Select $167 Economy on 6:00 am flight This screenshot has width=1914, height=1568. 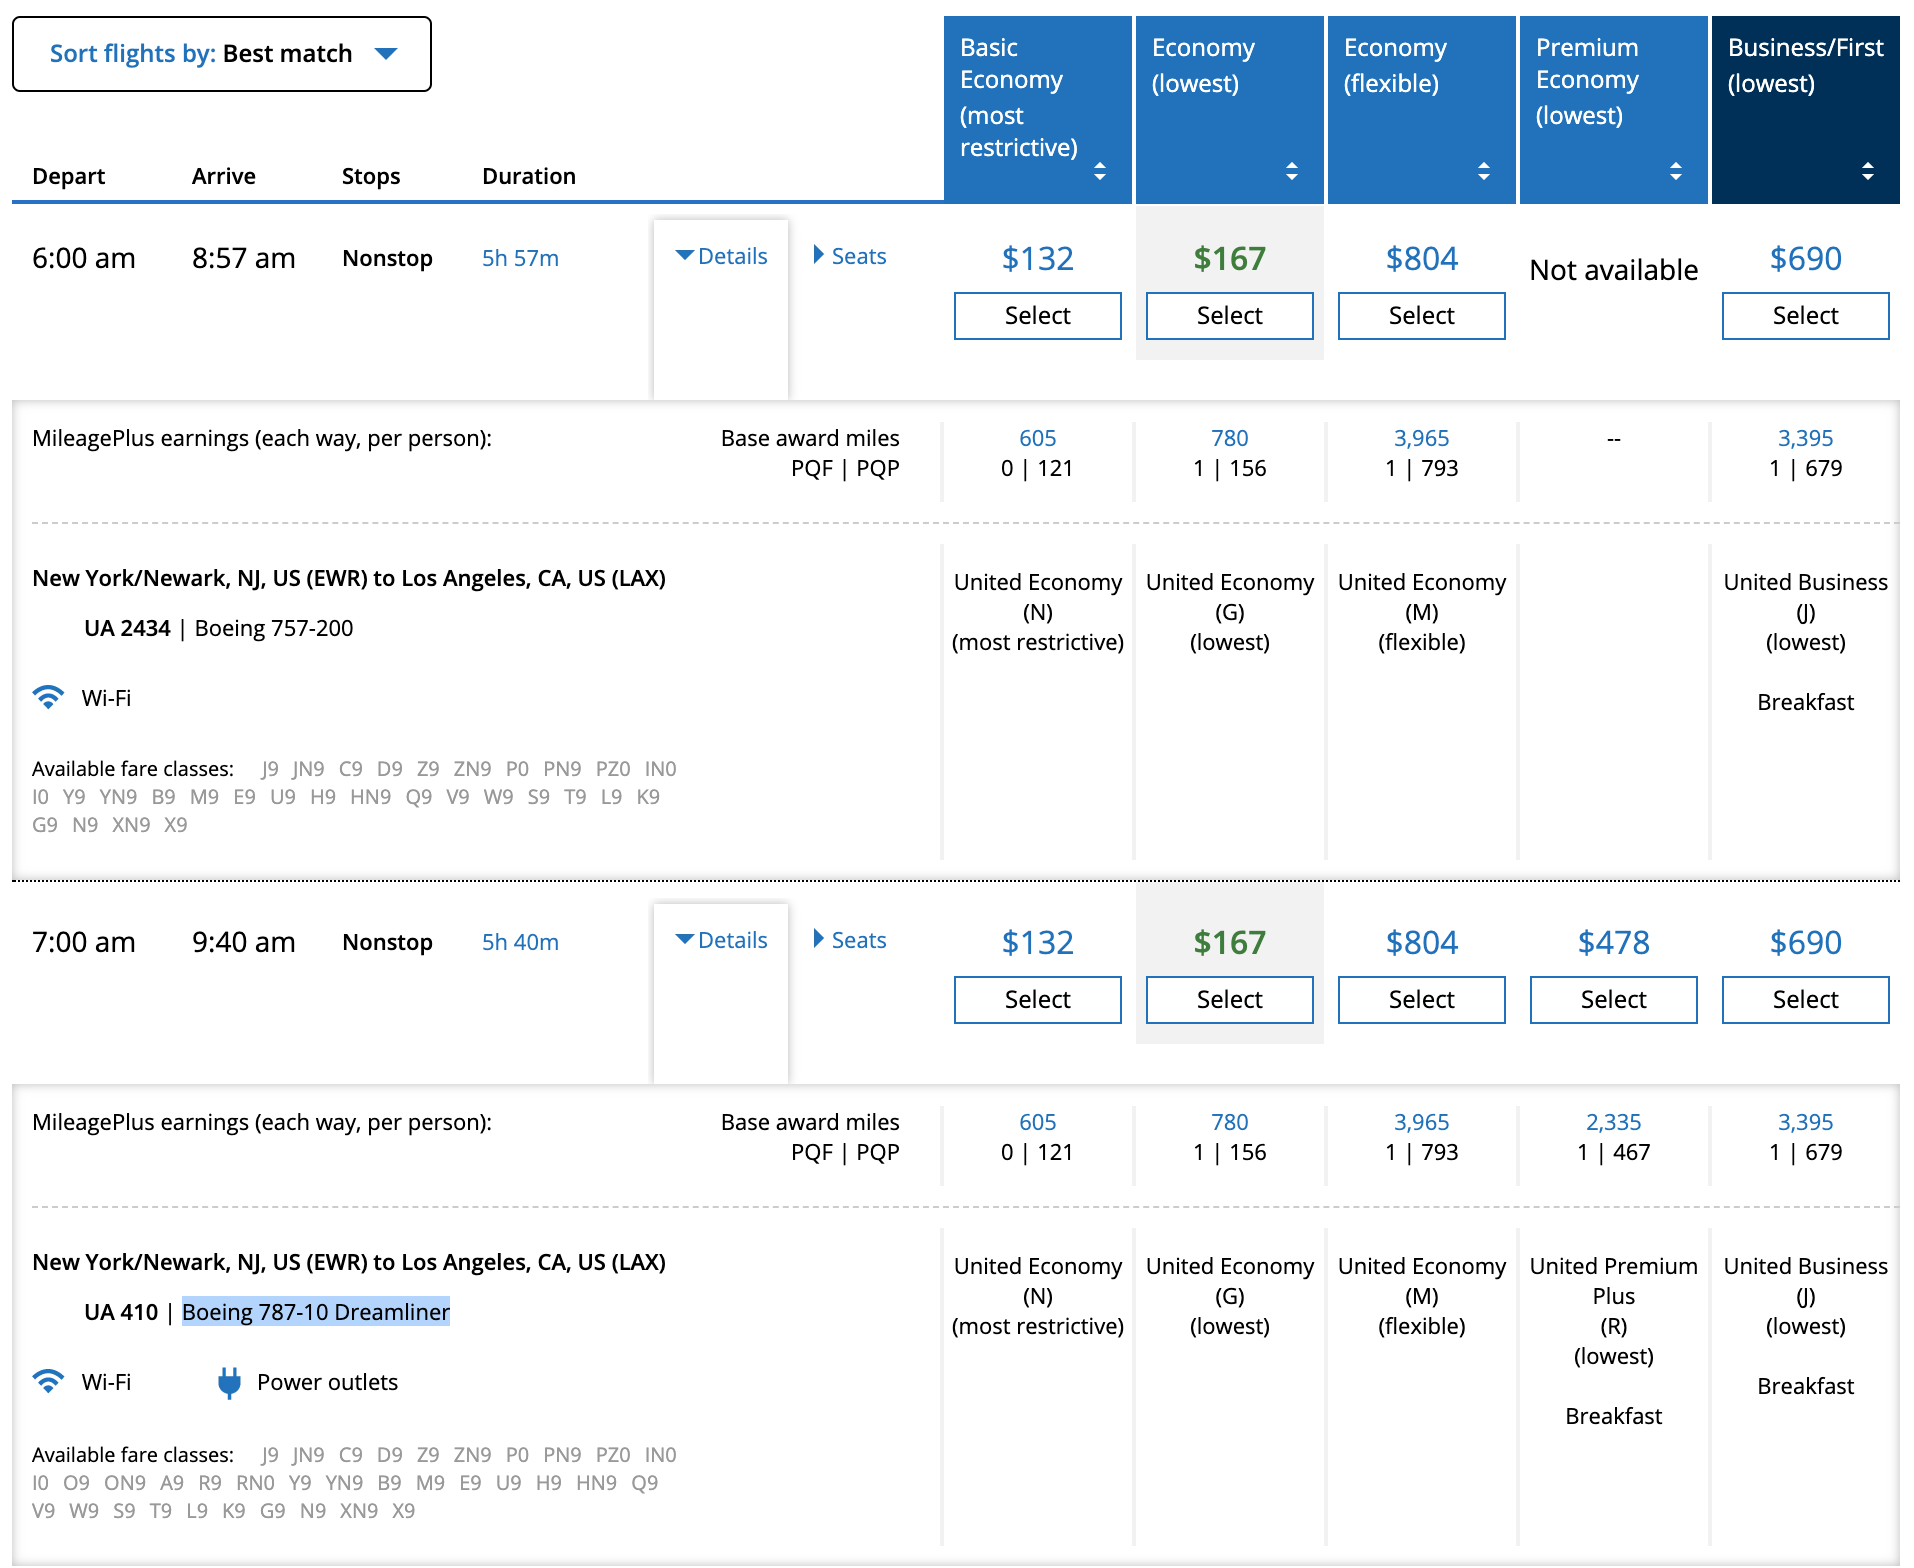[1230, 316]
